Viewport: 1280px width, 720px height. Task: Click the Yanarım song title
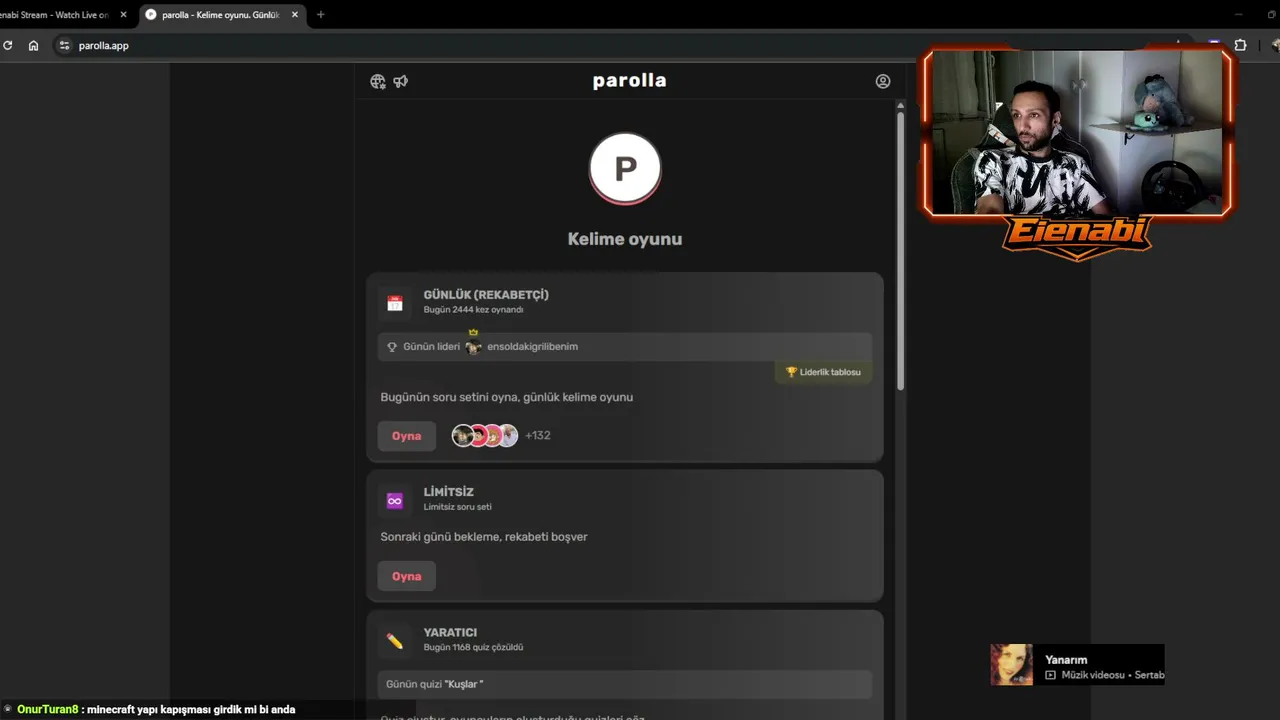(x=1066, y=660)
